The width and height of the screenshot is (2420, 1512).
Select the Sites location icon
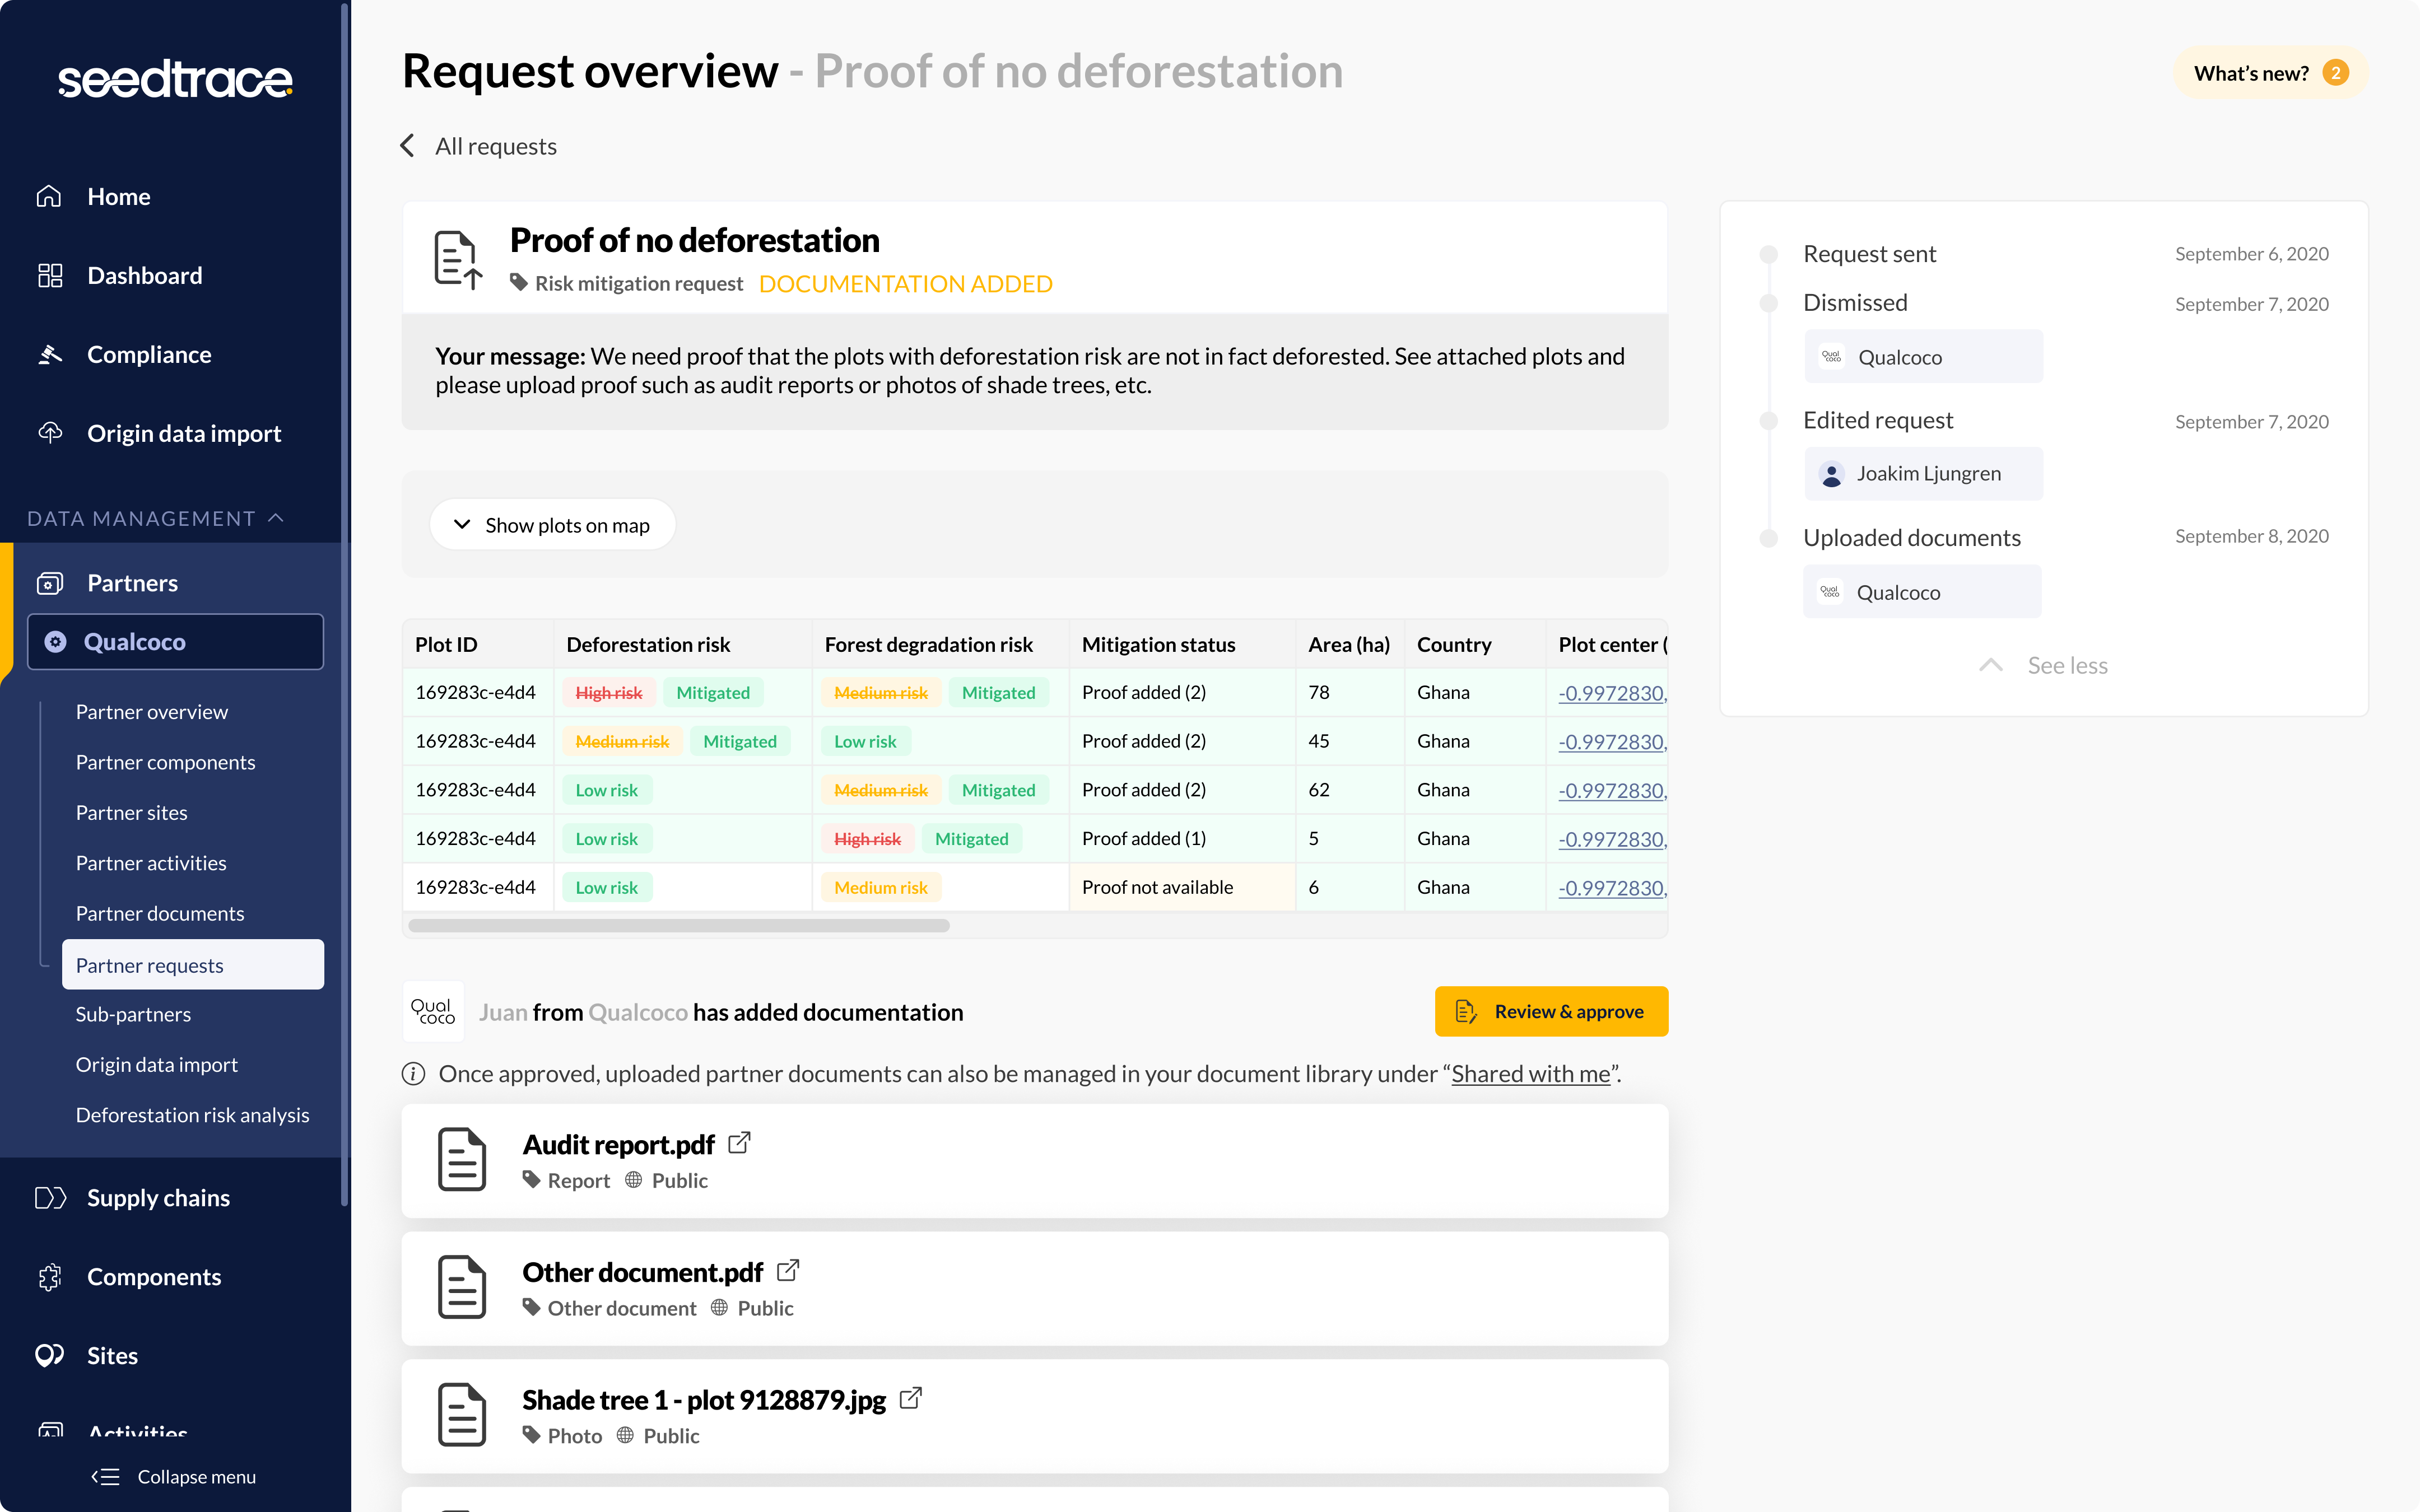click(50, 1355)
